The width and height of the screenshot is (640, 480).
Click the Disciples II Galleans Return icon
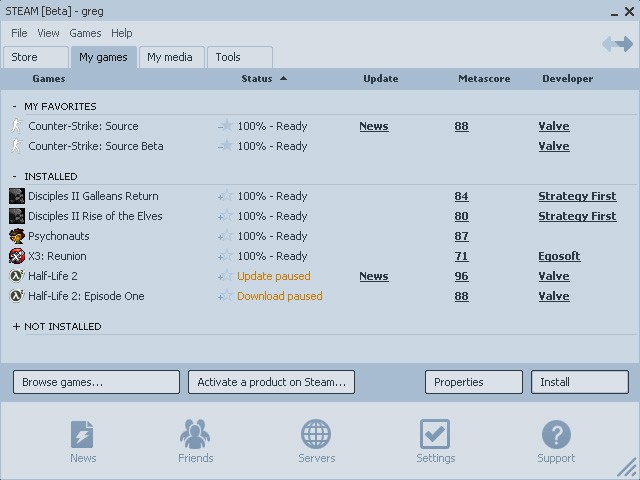pyautogui.click(x=17, y=196)
